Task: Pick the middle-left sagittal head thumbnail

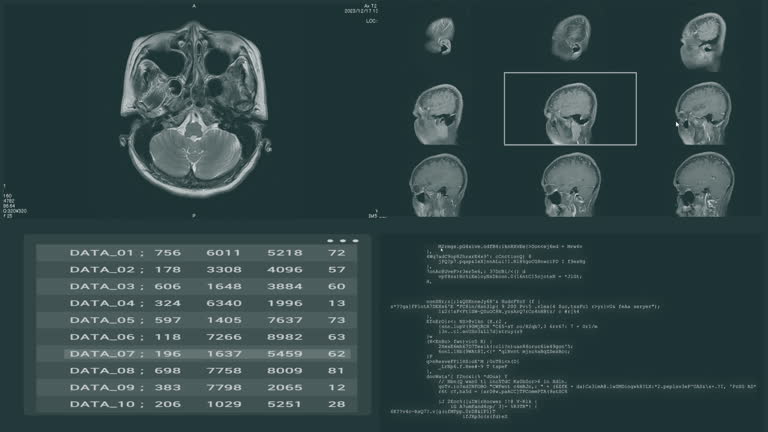Action: pyautogui.click(x=438, y=114)
